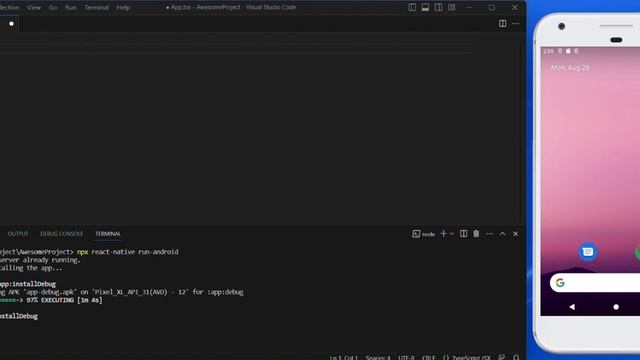
Task: Click the npx react-native run-android command
Action: (x=127, y=252)
